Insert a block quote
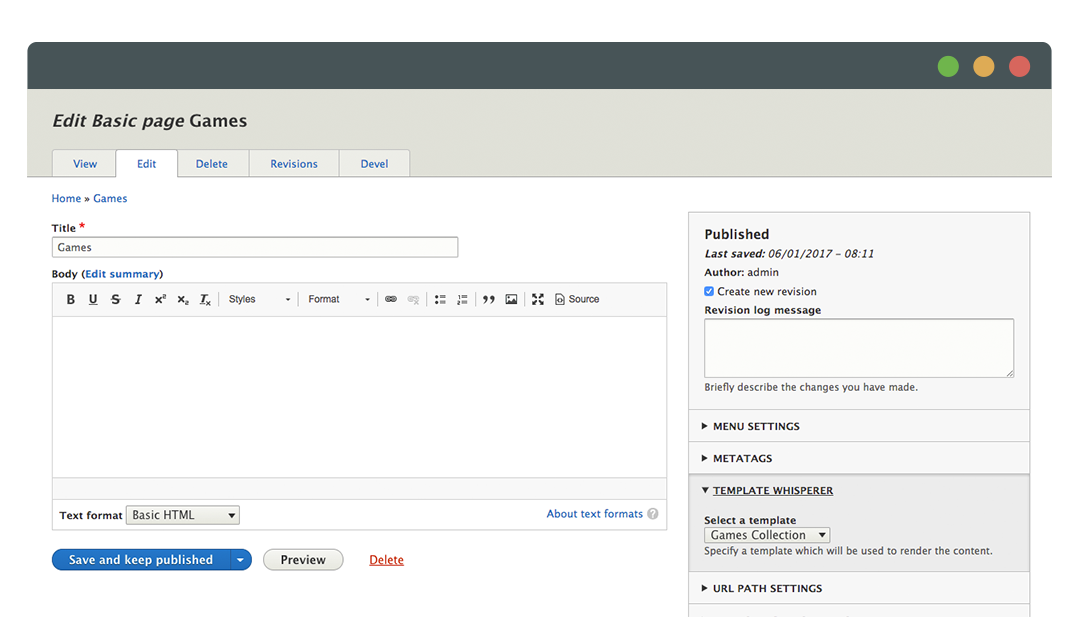This screenshot has width=1080, height=617. [x=488, y=299]
